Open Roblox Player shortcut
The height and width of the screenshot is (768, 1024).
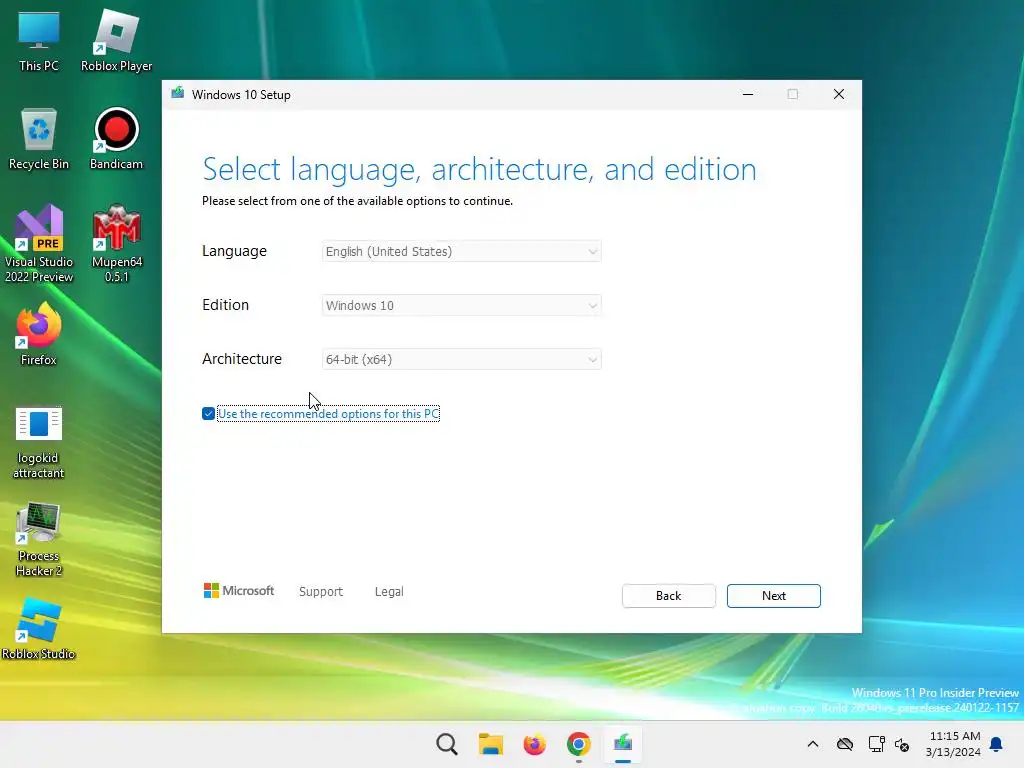tap(116, 42)
